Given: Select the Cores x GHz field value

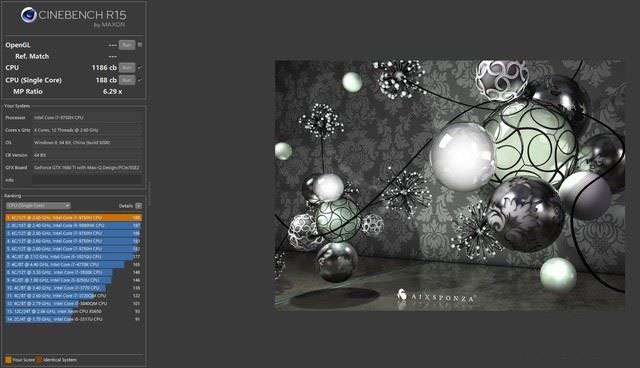Looking at the screenshot, I should (87, 130).
